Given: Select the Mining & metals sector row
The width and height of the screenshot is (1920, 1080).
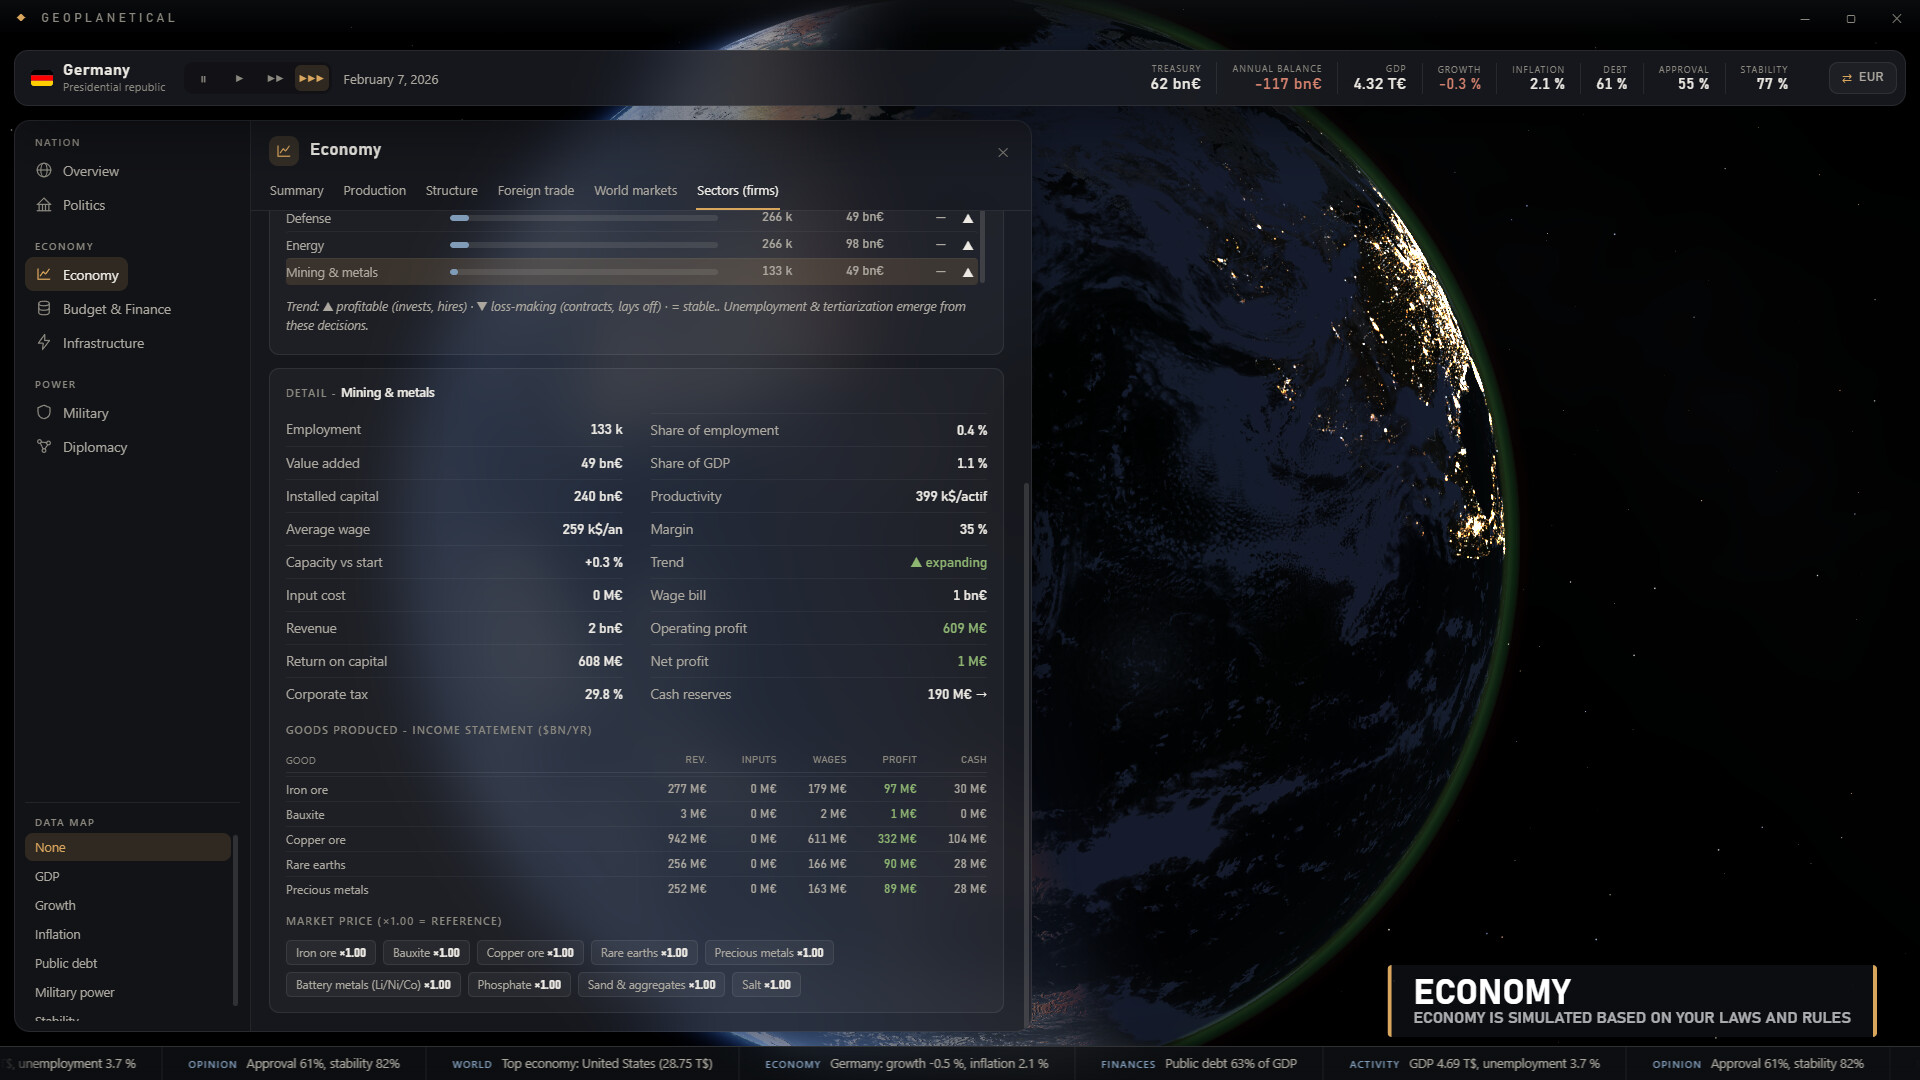Looking at the screenshot, I should coord(632,272).
